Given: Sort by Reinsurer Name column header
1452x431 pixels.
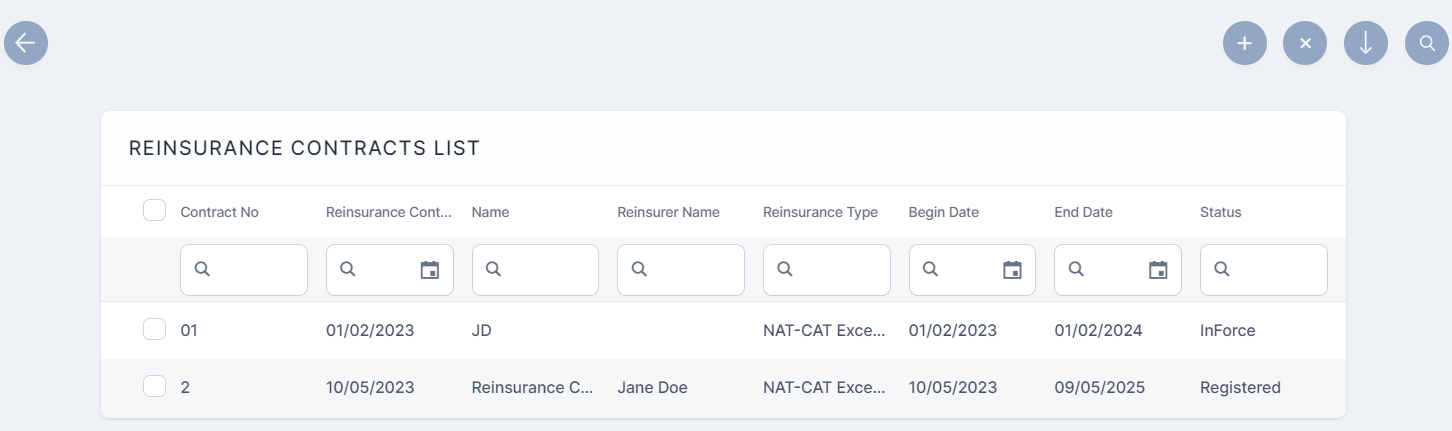Looking at the screenshot, I should (x=668, y=212).
